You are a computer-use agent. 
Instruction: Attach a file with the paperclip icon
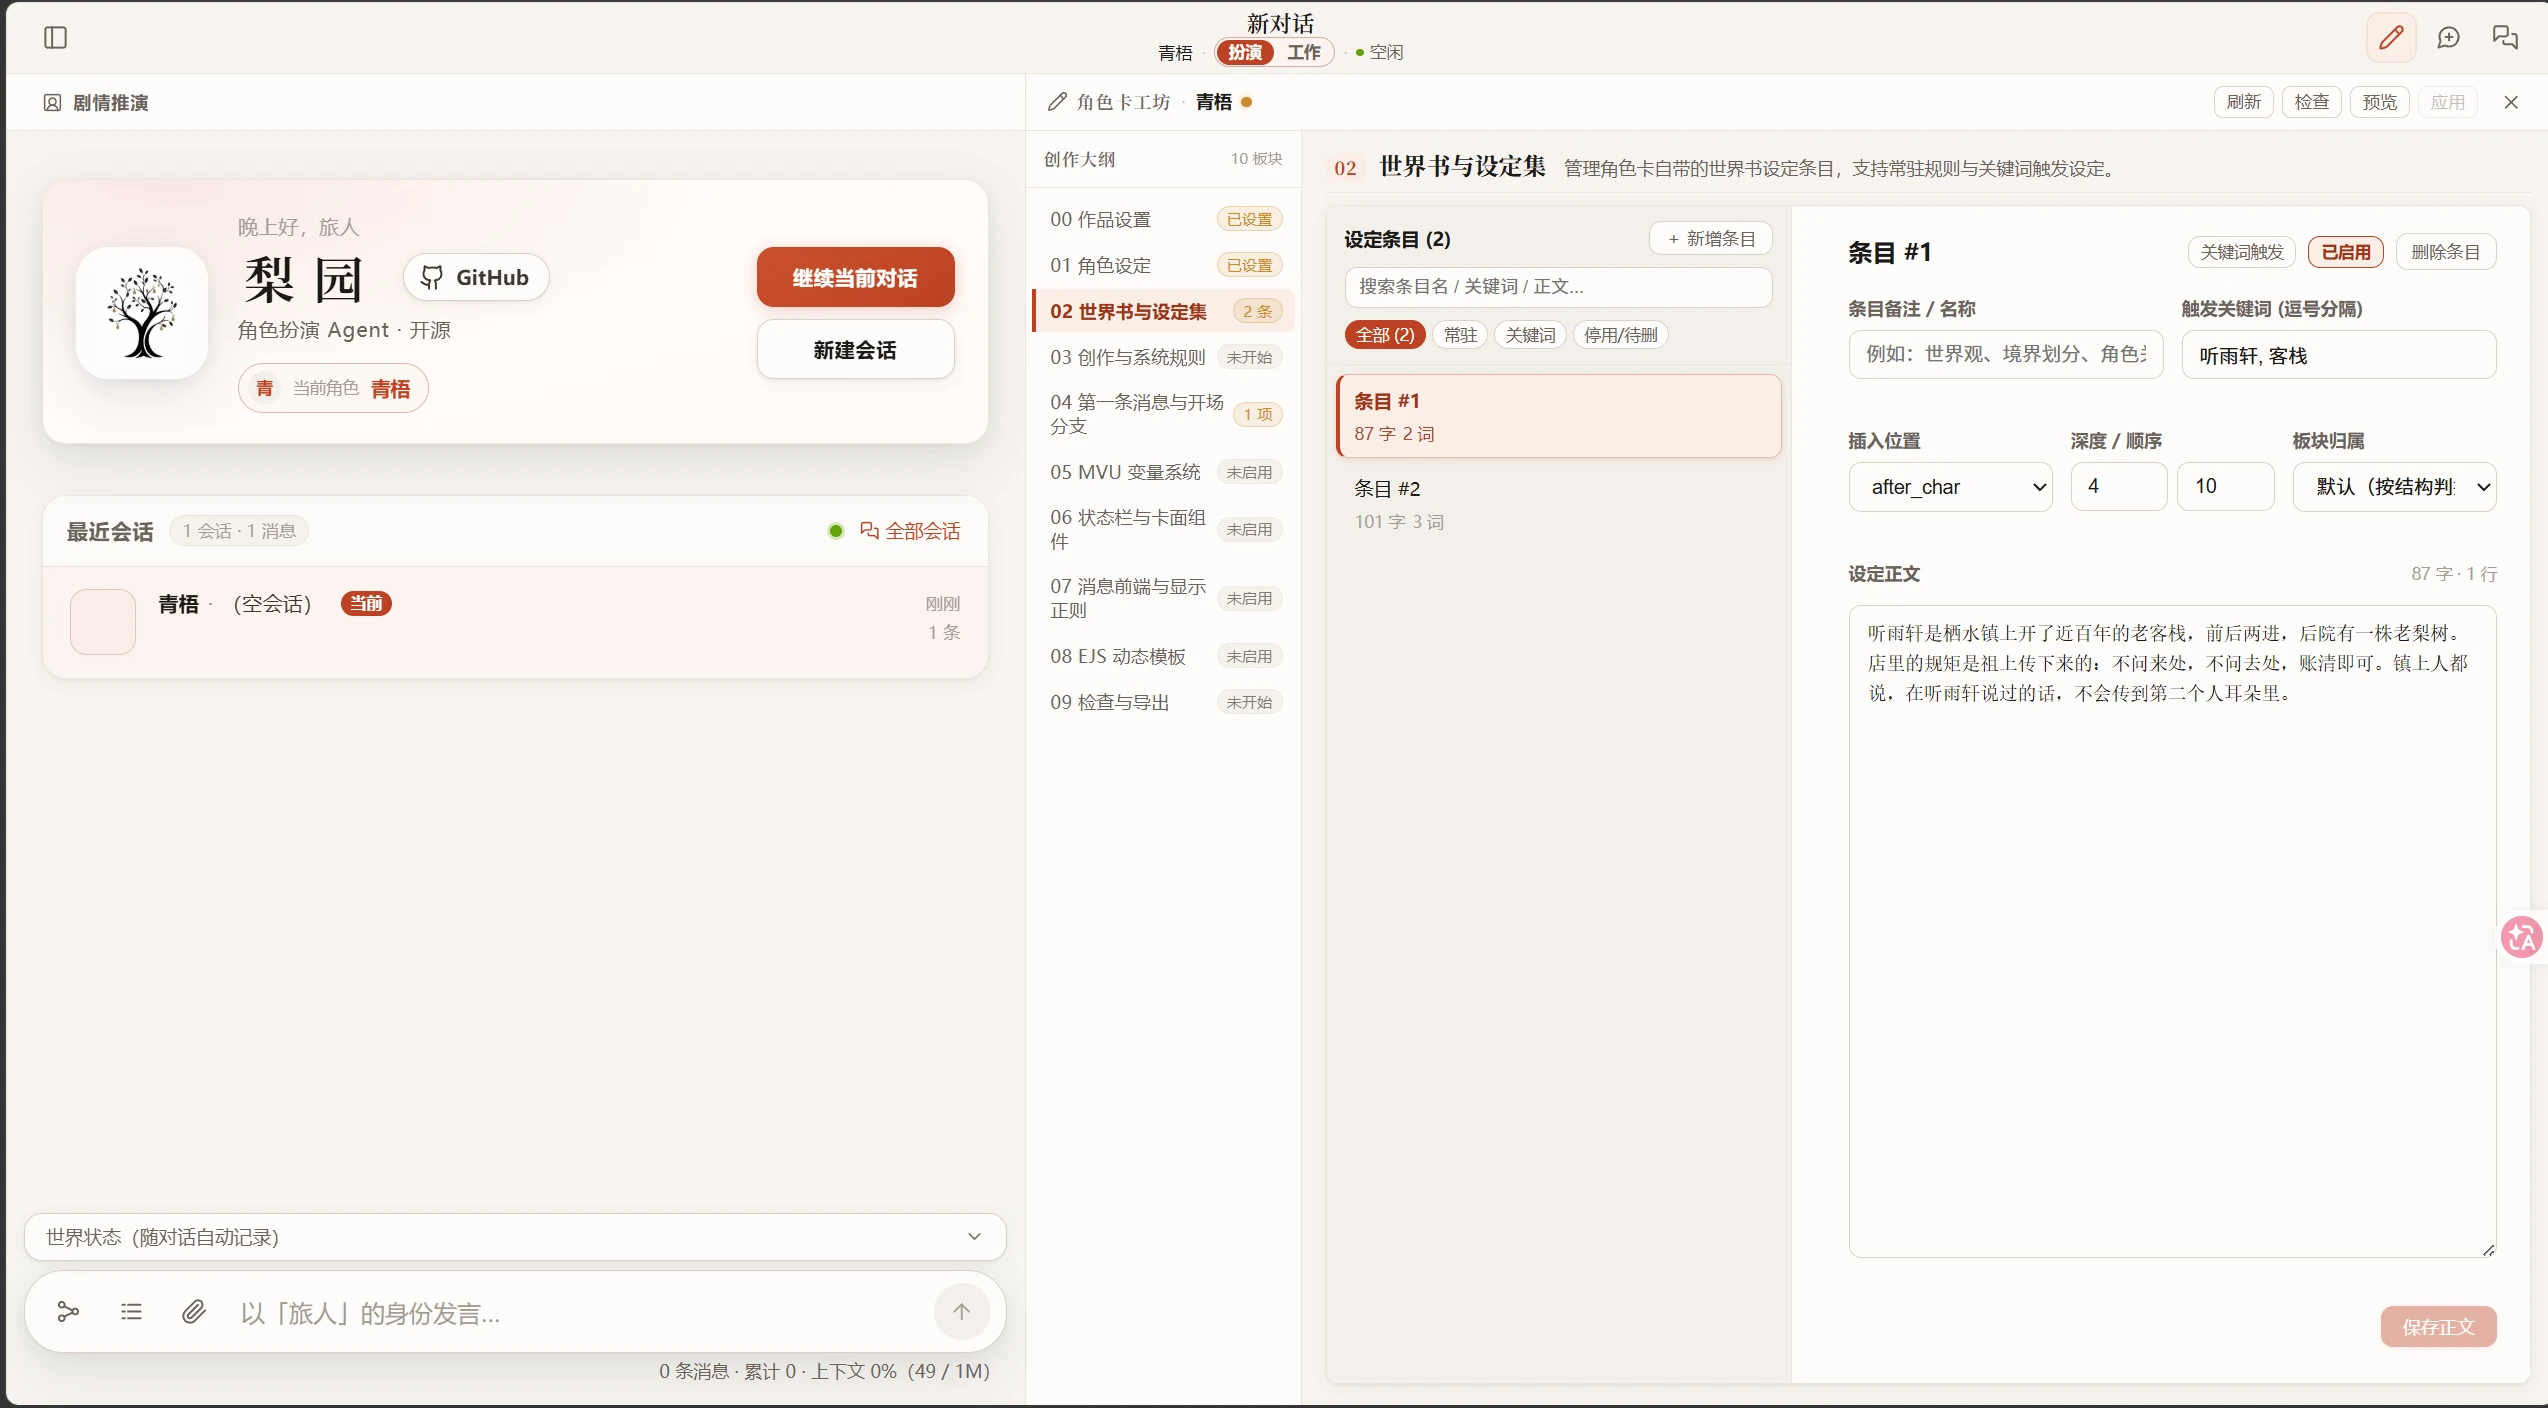194,1312
